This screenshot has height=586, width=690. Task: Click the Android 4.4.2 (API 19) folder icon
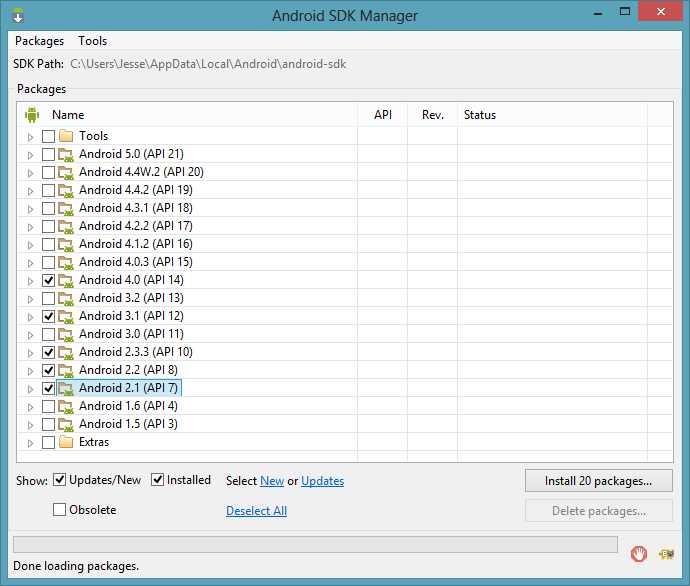(67, 190)
